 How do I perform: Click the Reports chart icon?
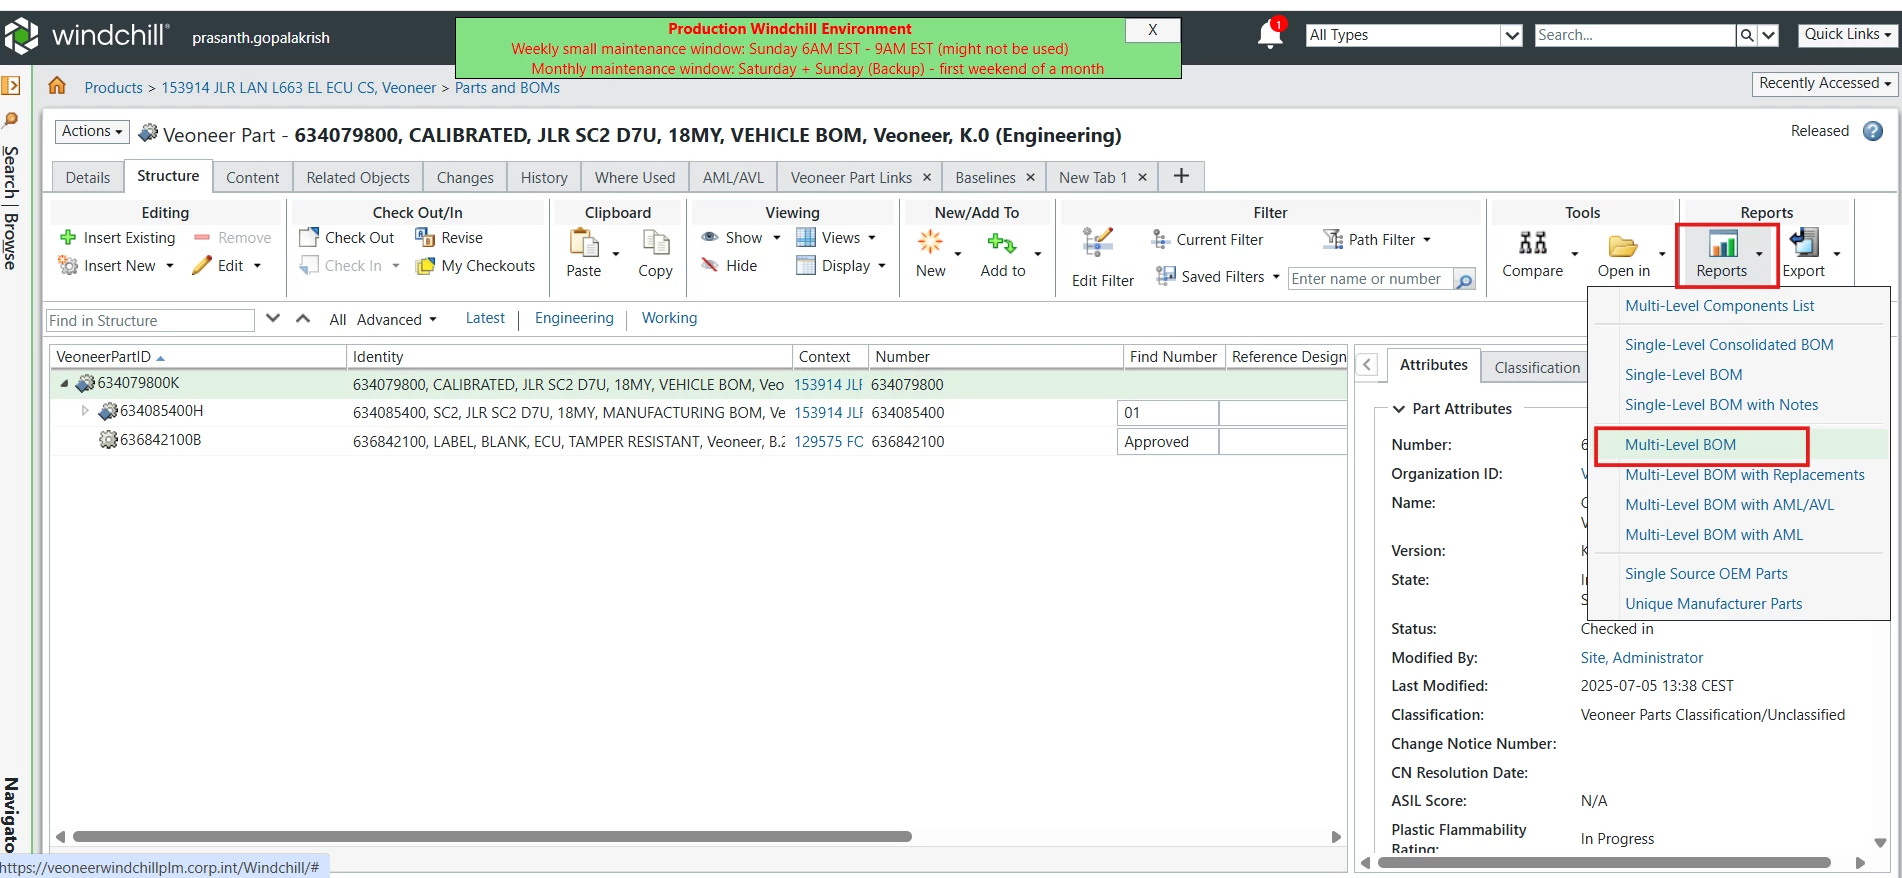tap(1723, 243)
